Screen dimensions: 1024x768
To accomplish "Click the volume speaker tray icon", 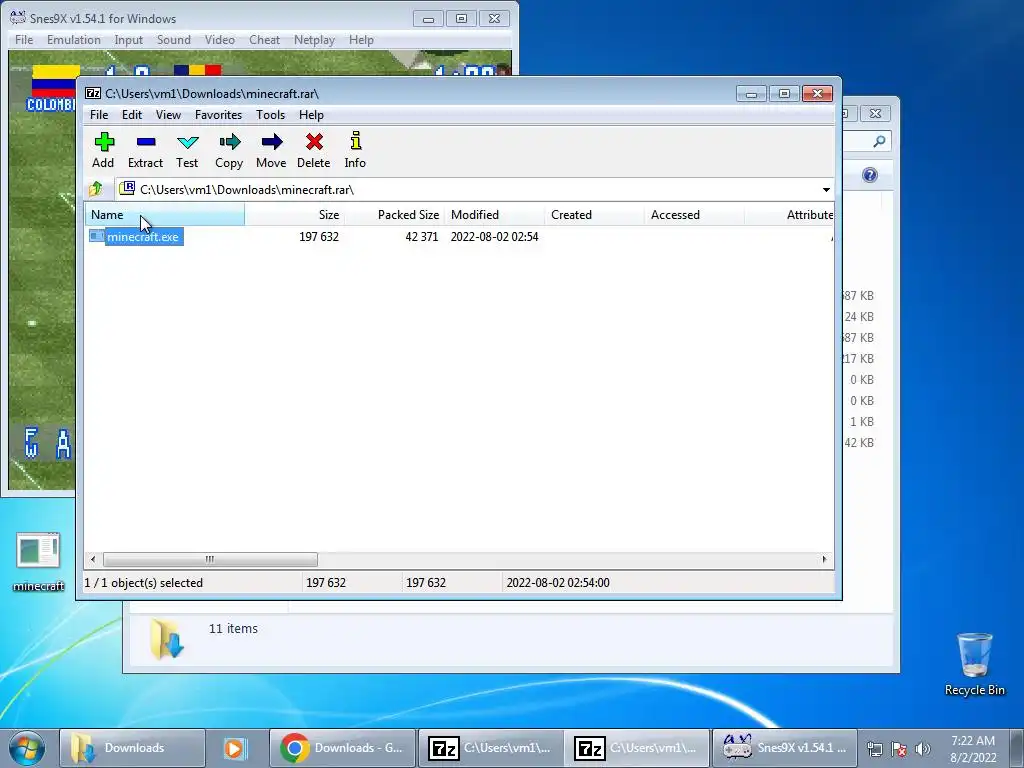I will click(x=922, y=748).
